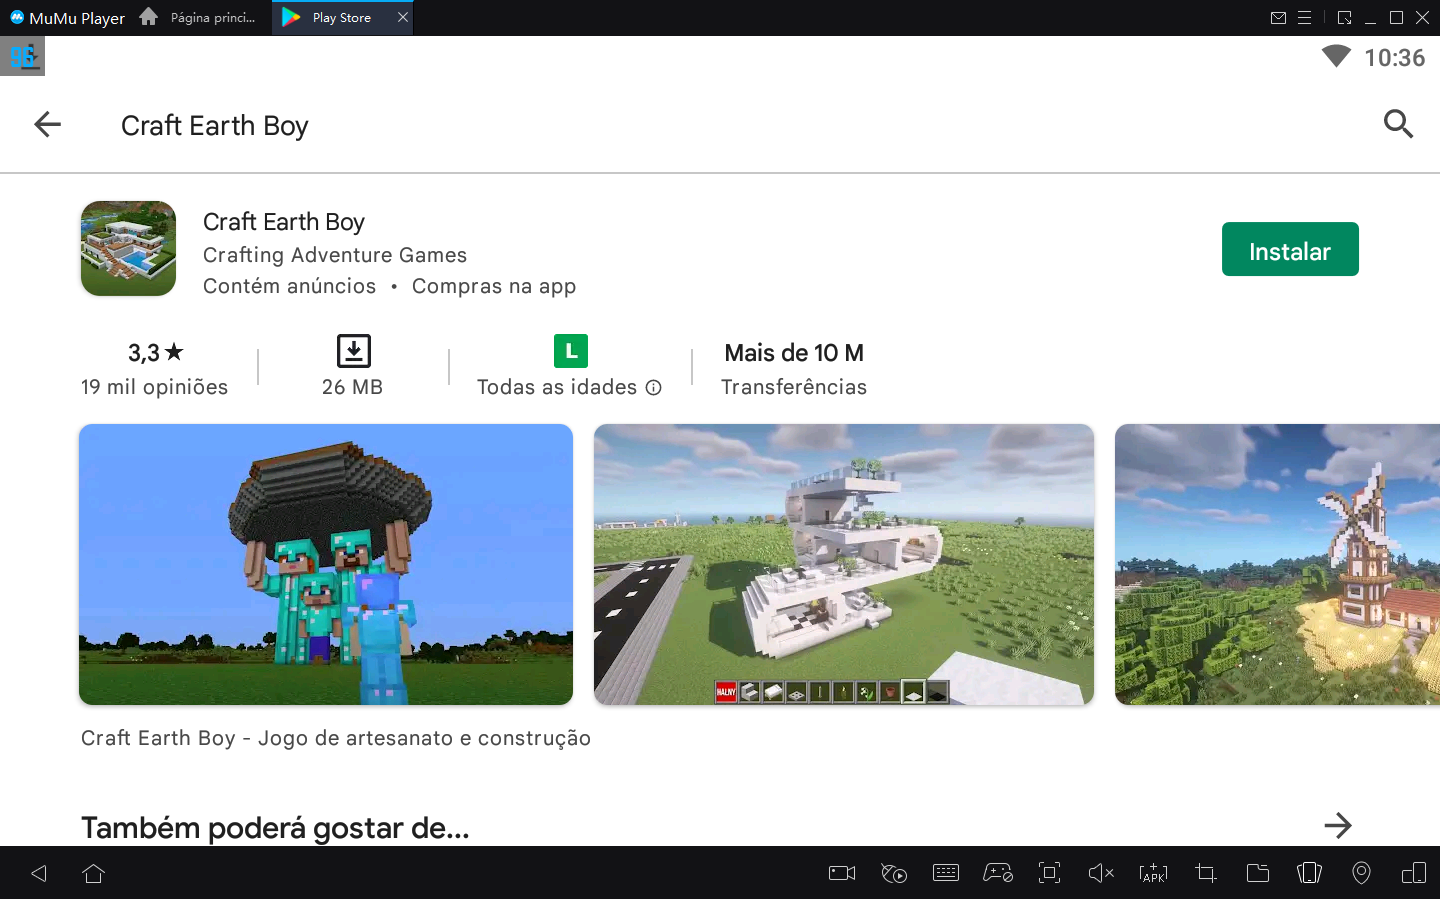Install an APK file with the APK icon
The width and height of the screenshot is (1440, 899).
tap(1153, 873)
